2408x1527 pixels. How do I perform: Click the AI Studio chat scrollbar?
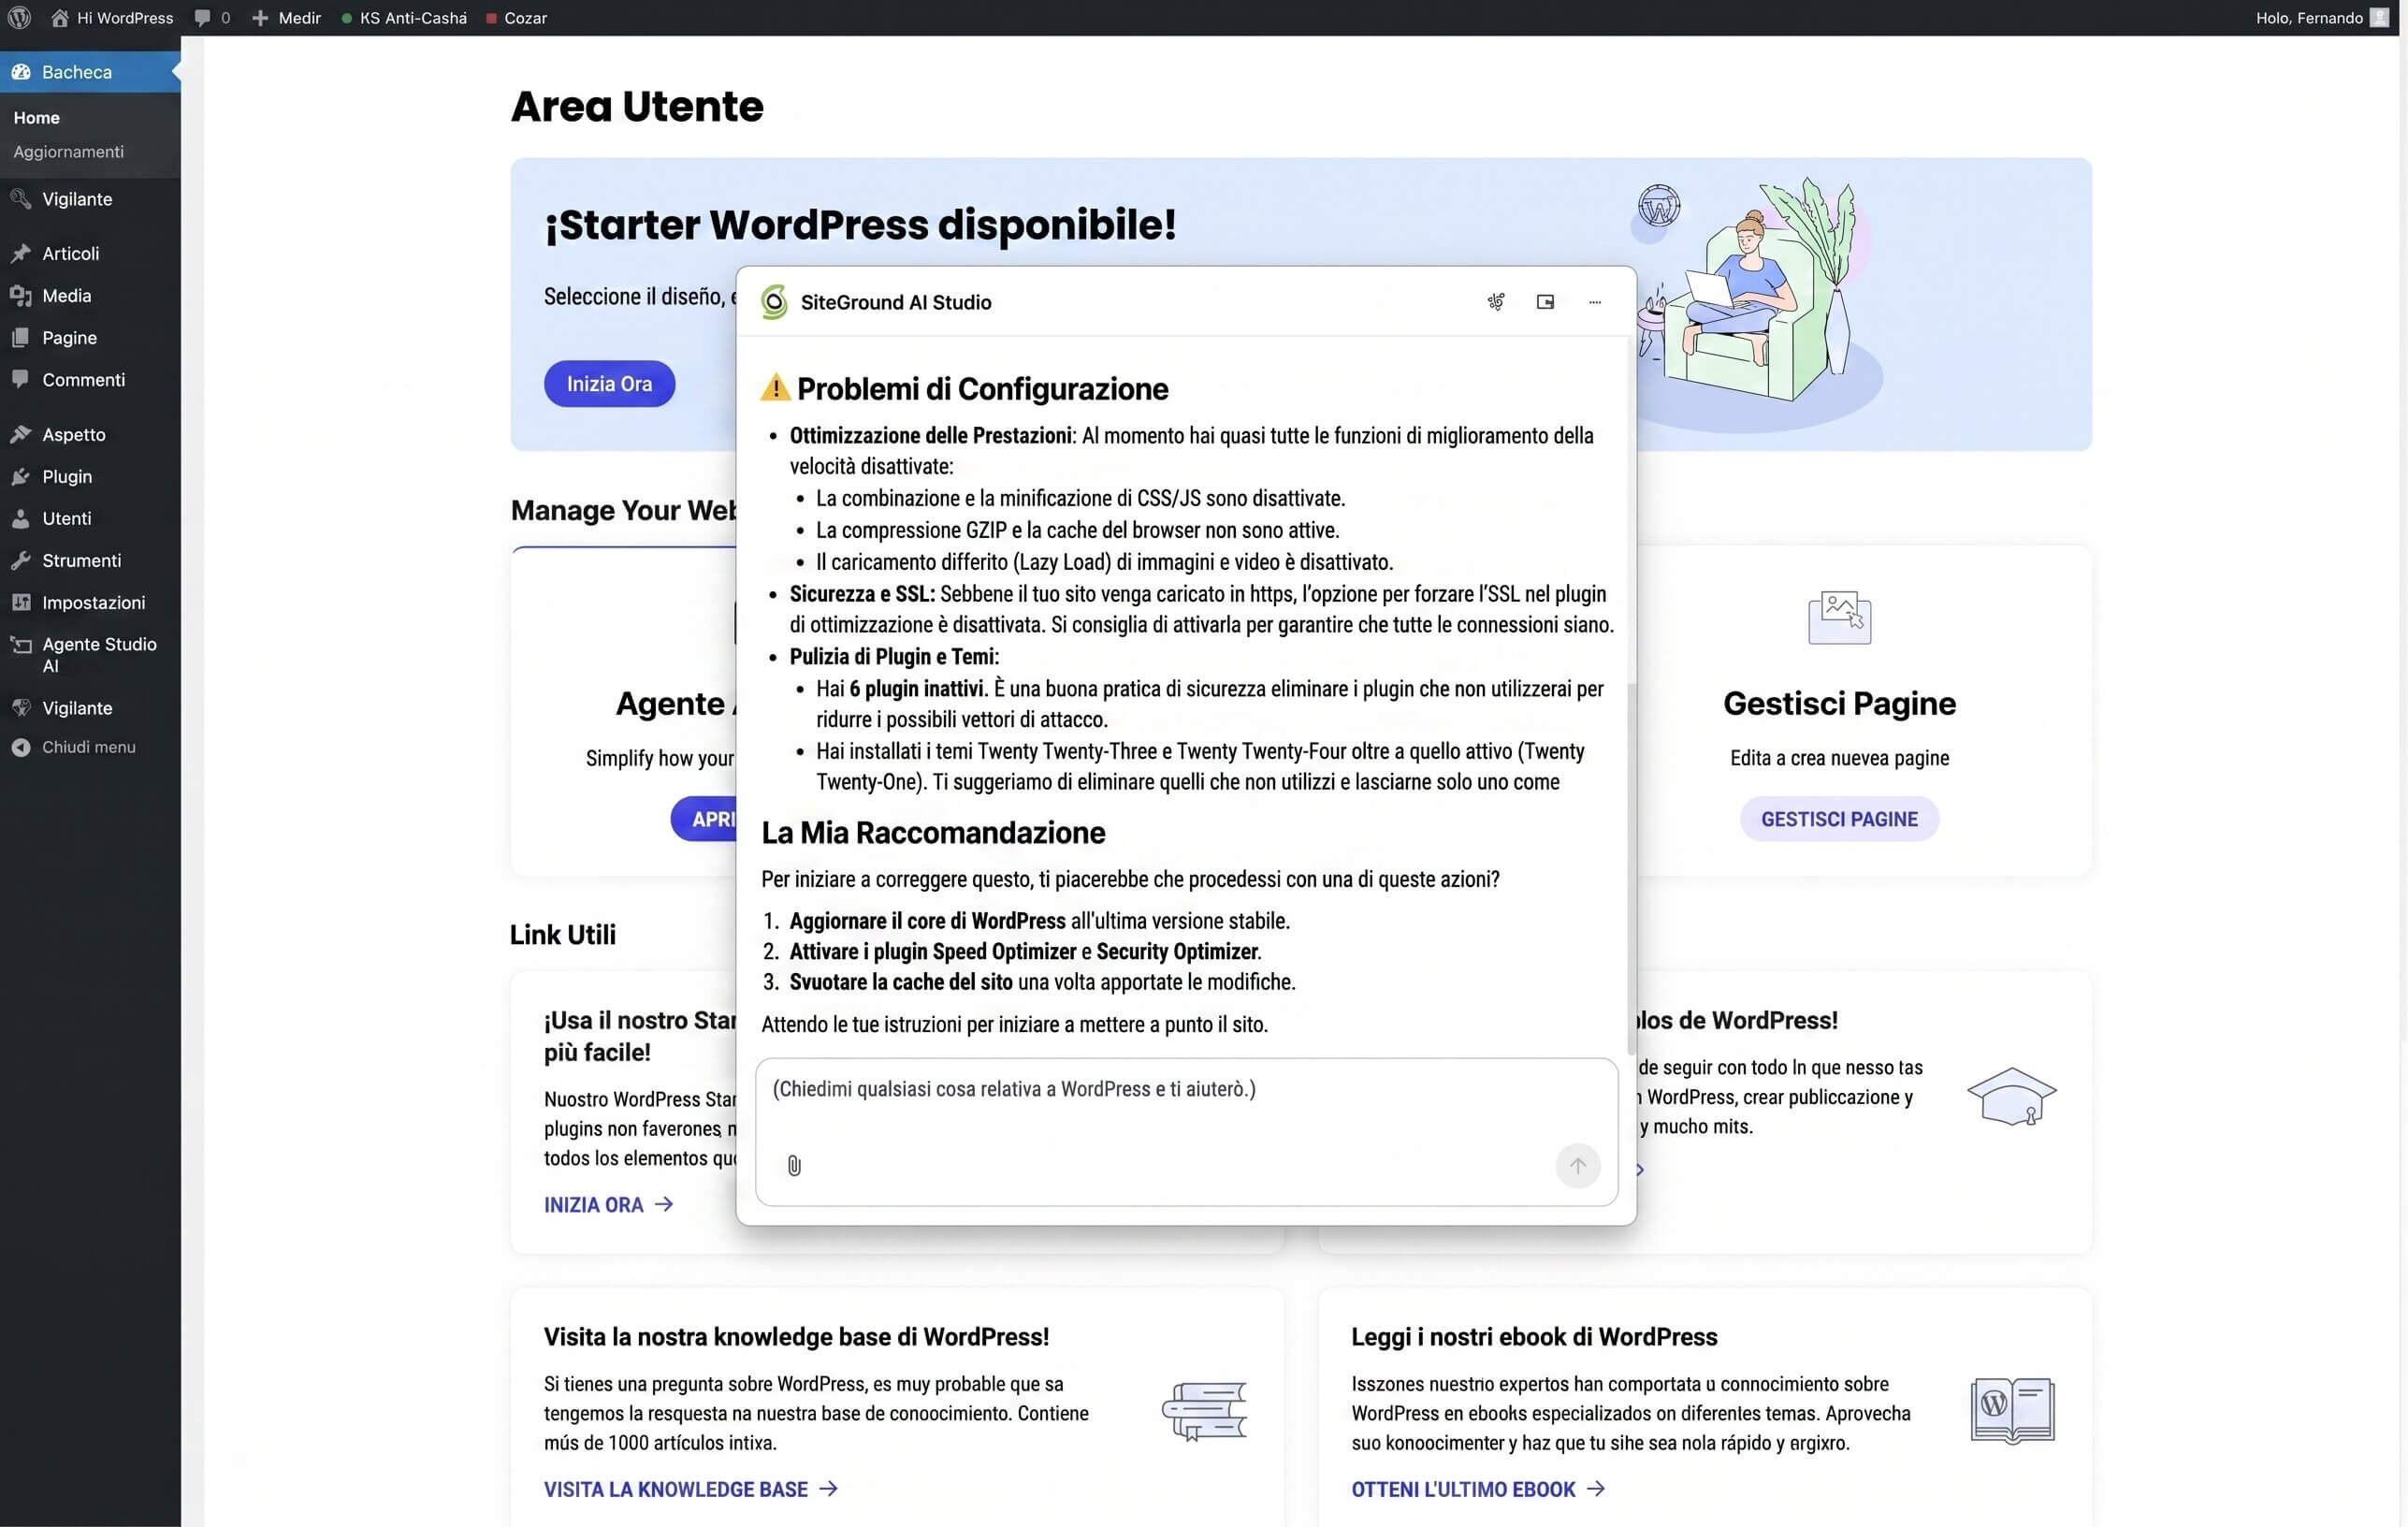tap(1631, 870)
